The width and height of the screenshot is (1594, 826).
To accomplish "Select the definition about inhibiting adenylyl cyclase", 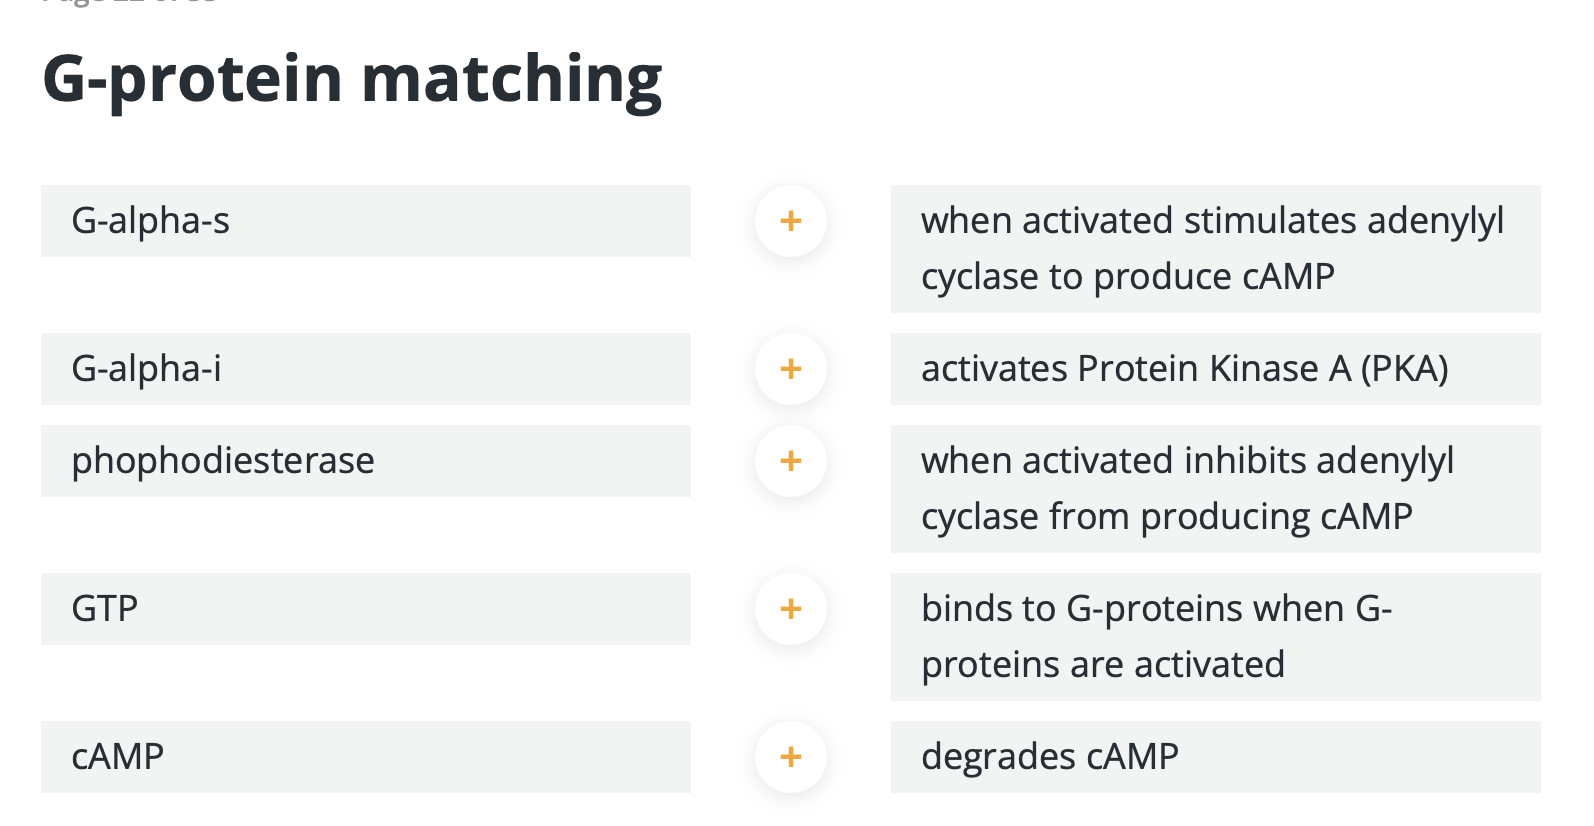I will [x=1215, y=488].
